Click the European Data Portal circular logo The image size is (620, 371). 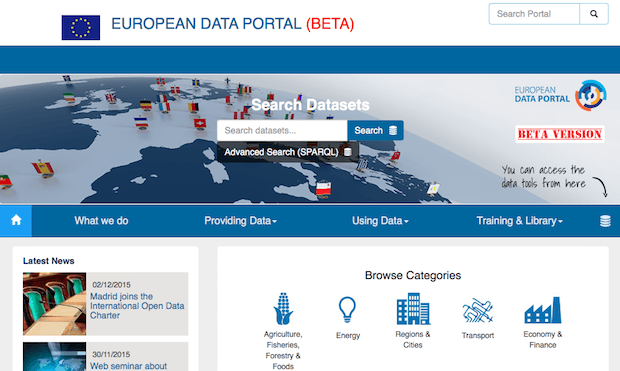[x=591, y=95]
